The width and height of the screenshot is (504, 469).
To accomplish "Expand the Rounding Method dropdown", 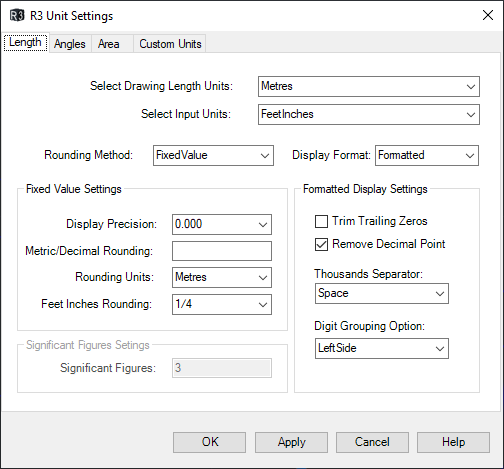I will tap(213, 155).
